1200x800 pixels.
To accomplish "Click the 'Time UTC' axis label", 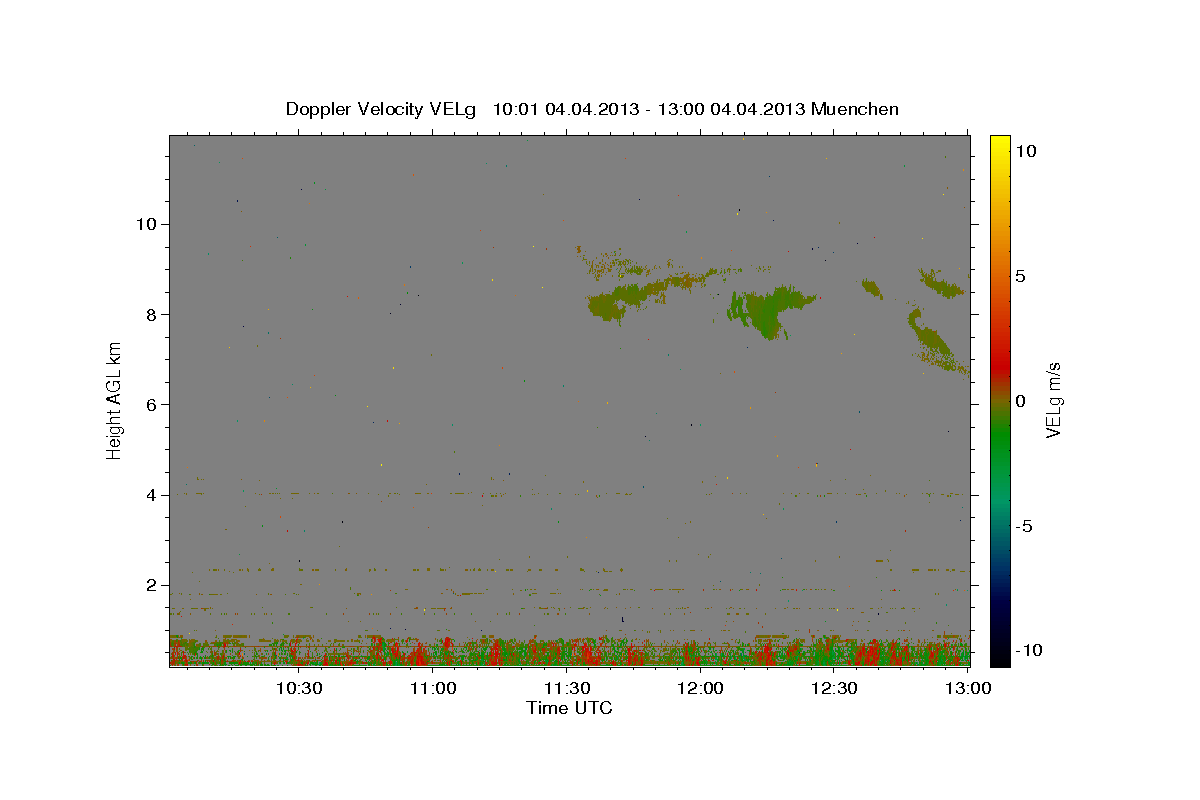I will point(569,708).
